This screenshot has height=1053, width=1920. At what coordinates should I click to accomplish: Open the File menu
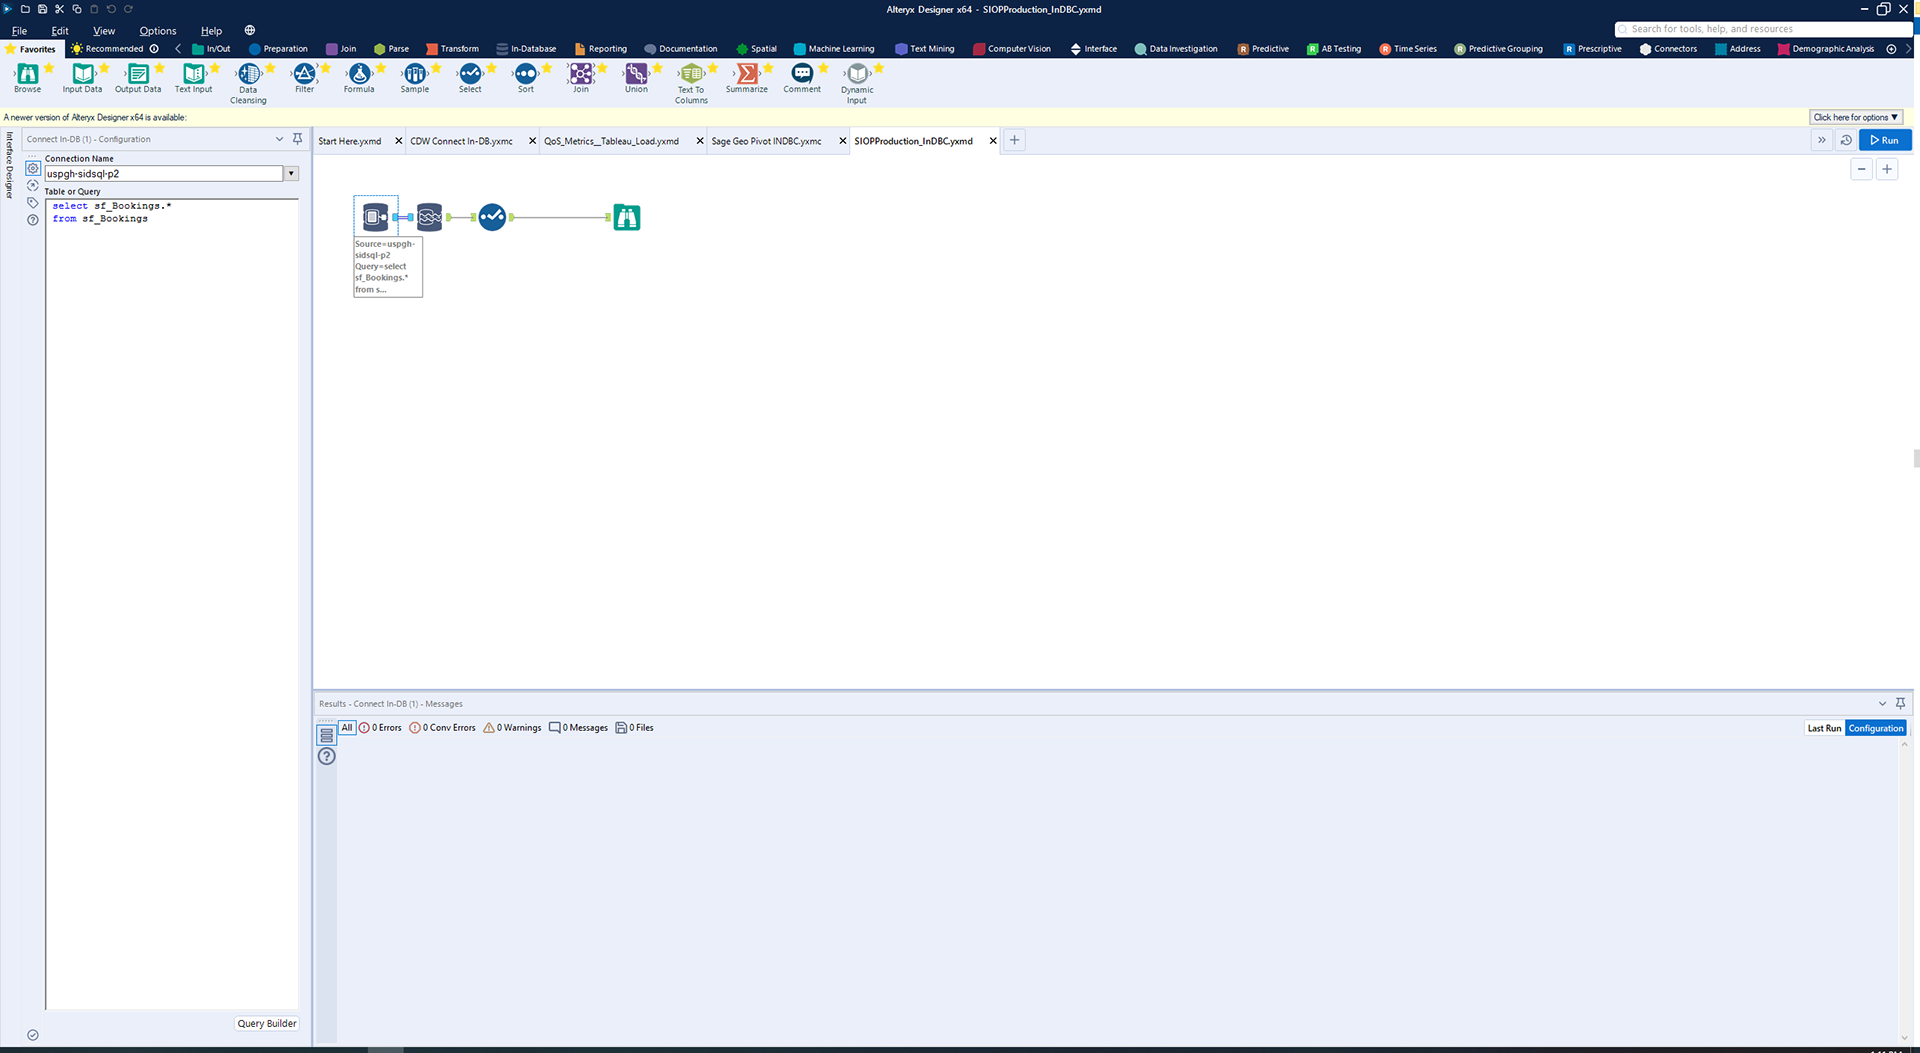coord(19,31)
